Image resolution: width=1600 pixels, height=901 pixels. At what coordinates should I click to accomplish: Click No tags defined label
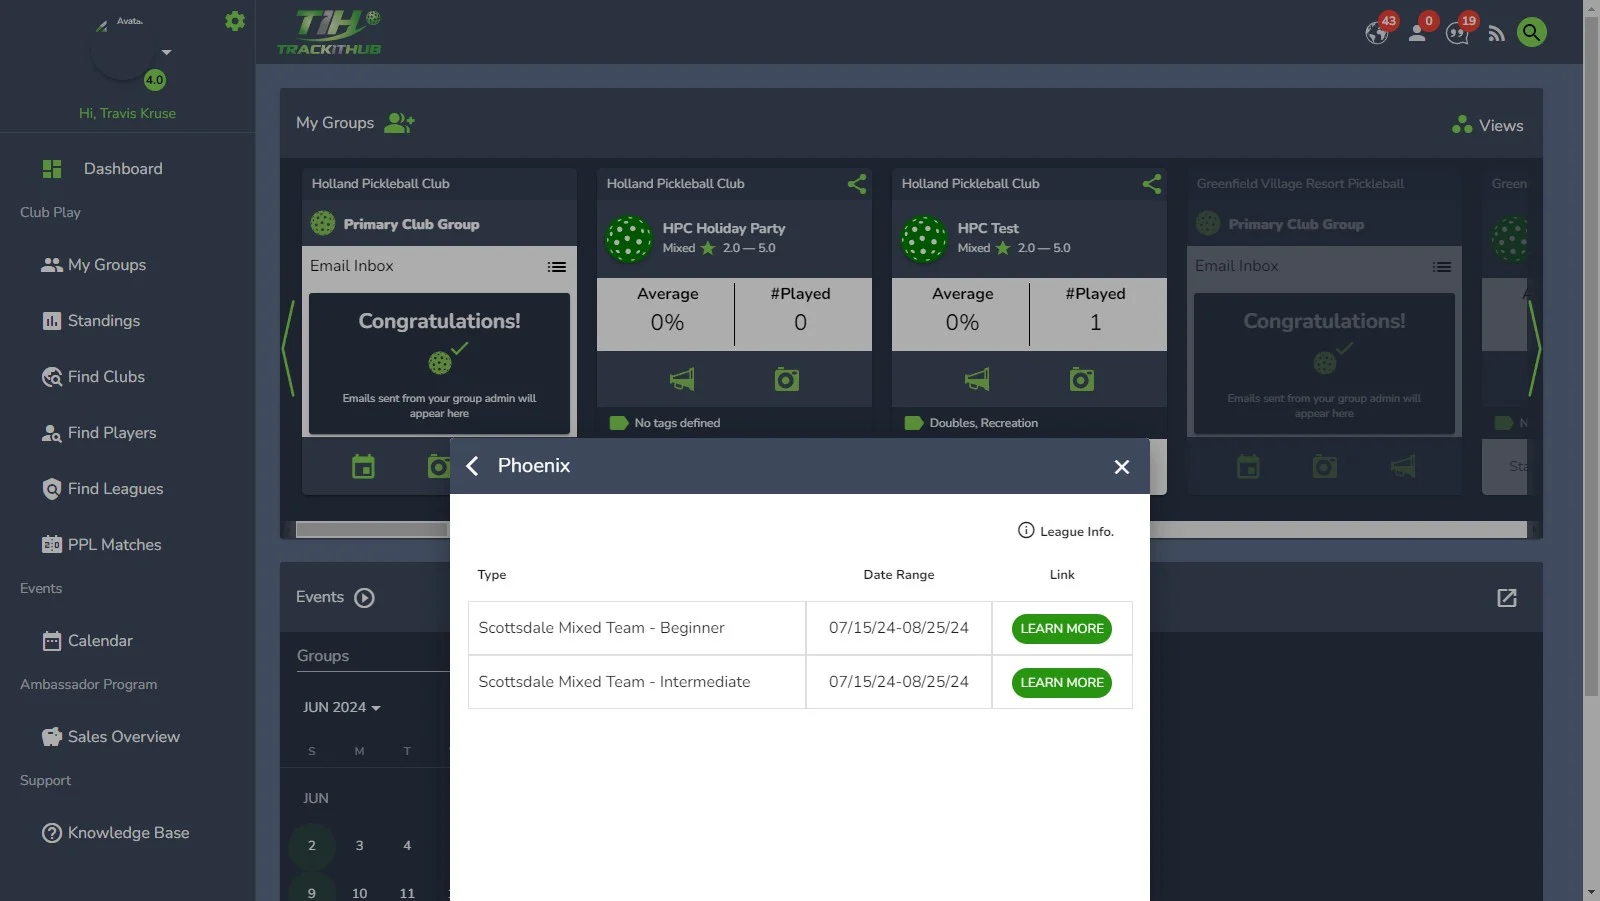coord(677,423)
